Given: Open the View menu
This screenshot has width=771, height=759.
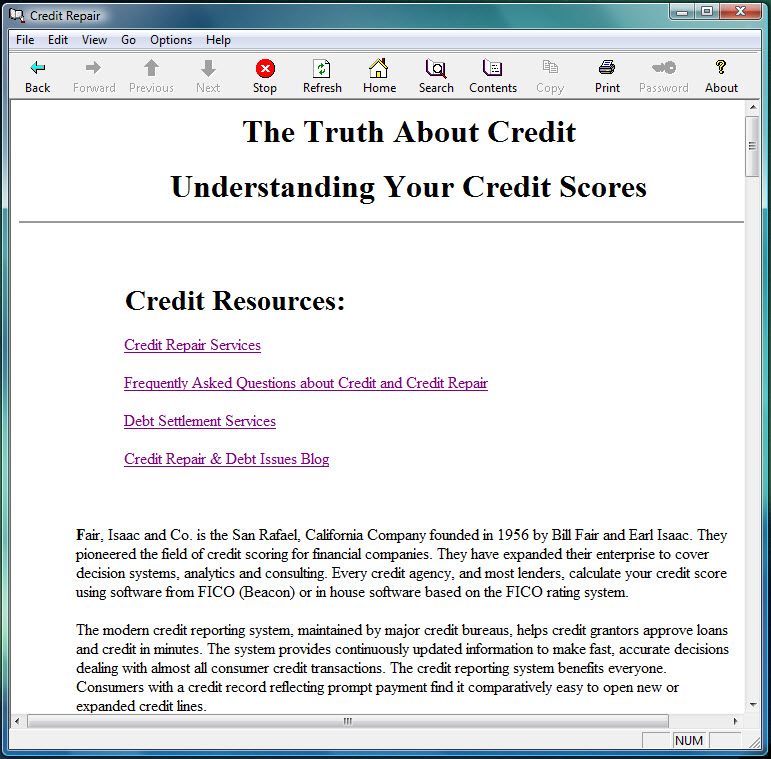Looking at the screenshot, I should [x=94, y=40].
